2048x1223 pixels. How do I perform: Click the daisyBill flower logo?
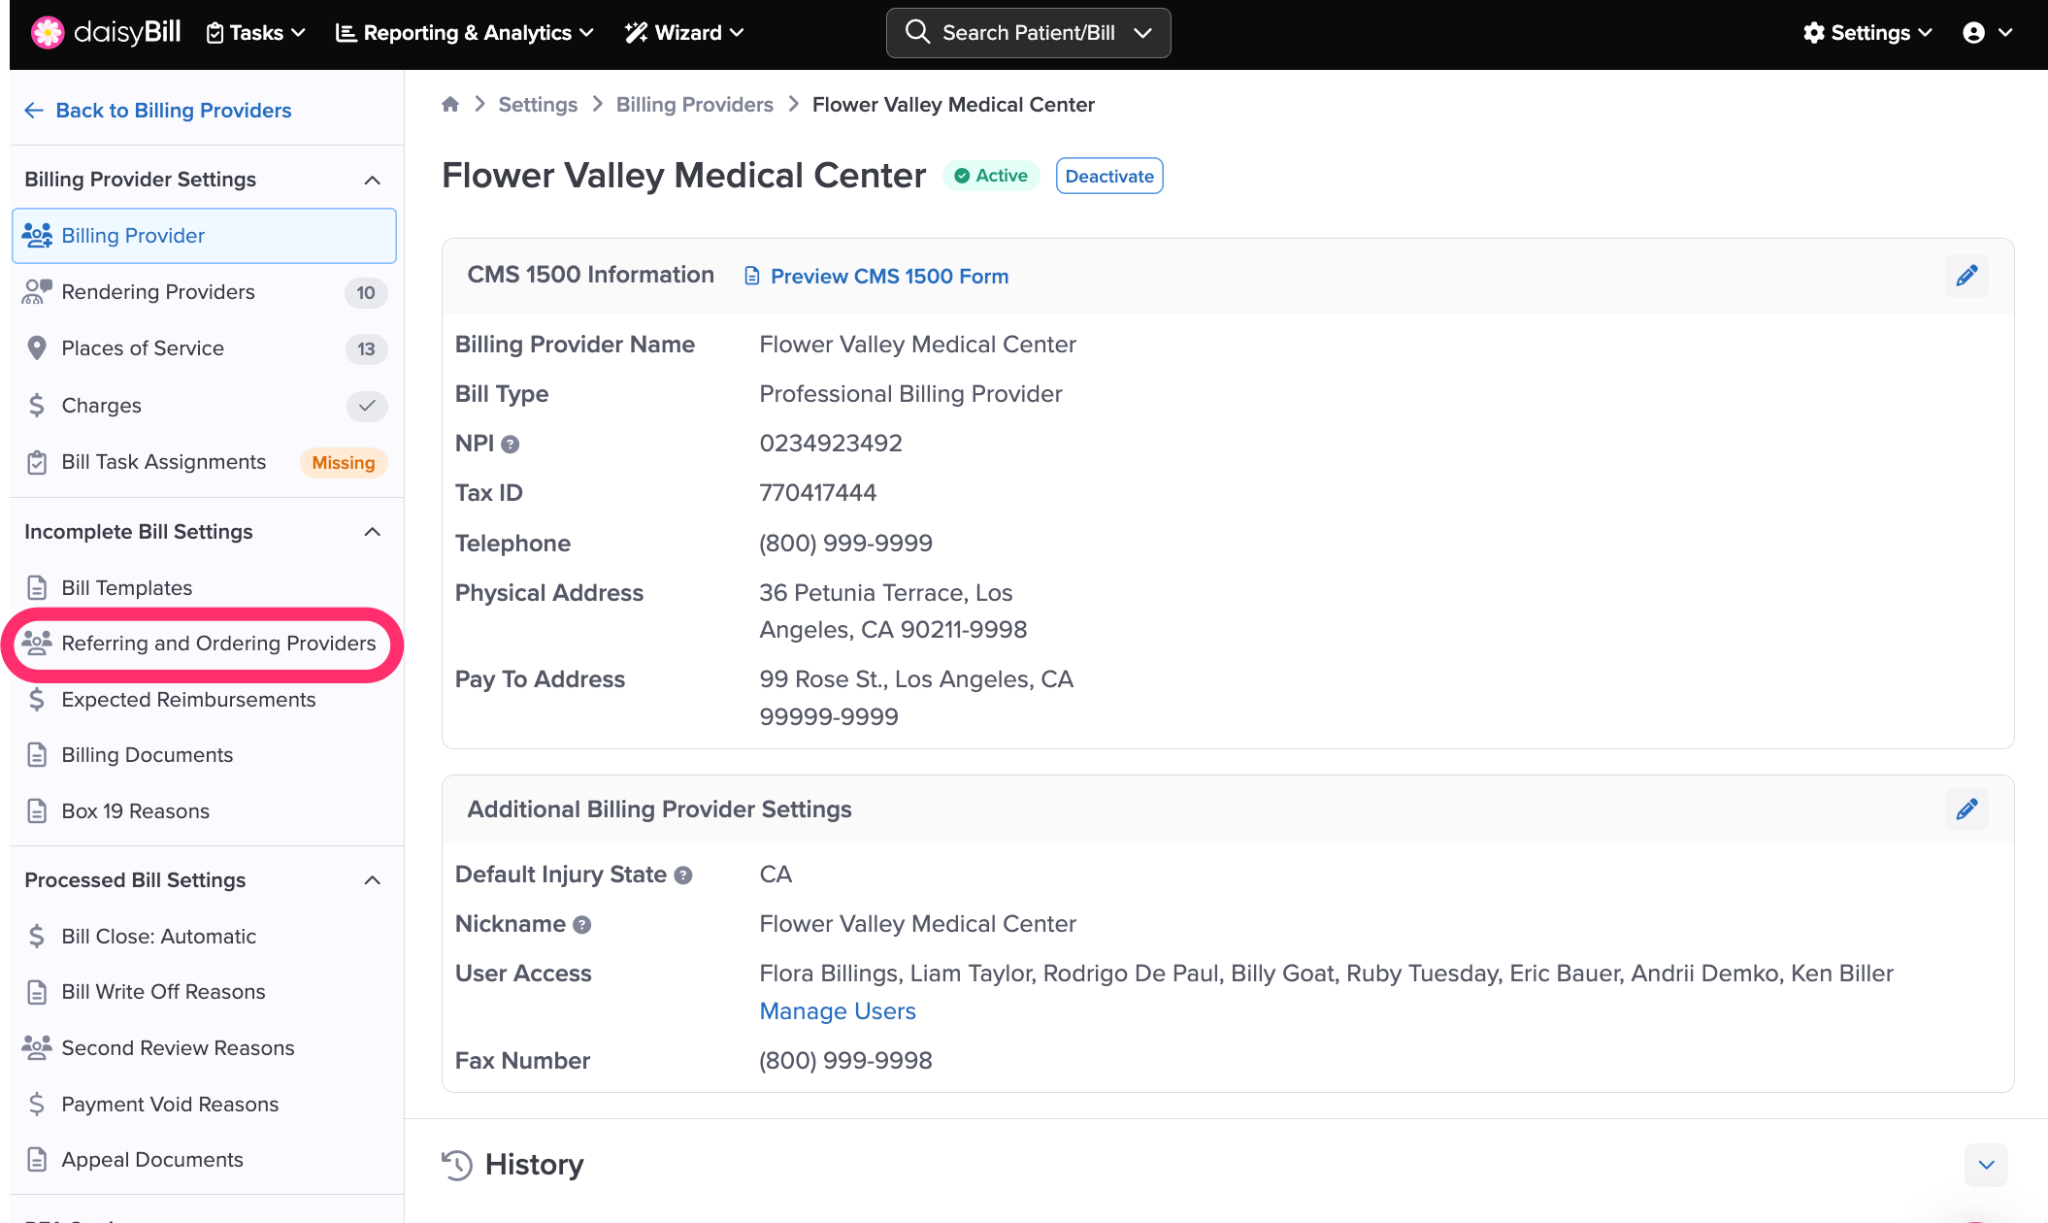click(x=47, y=32)
